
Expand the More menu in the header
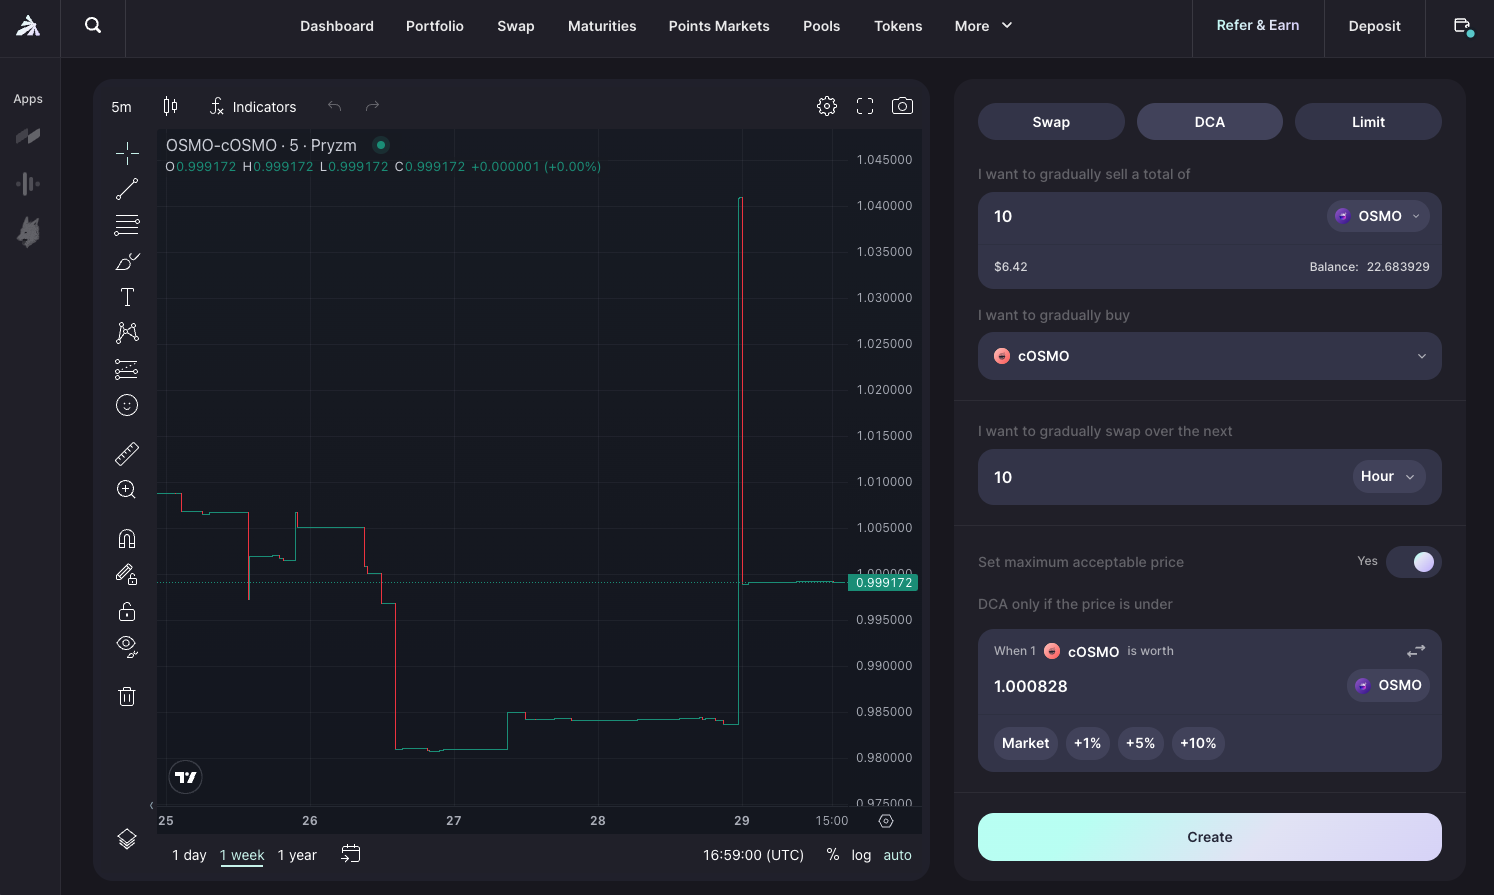[x=984, y=26]
